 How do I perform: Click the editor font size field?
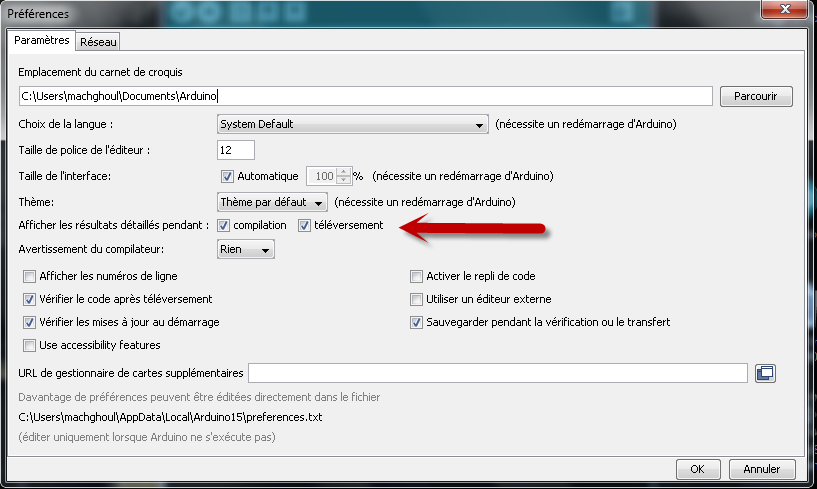pos(235,150)
